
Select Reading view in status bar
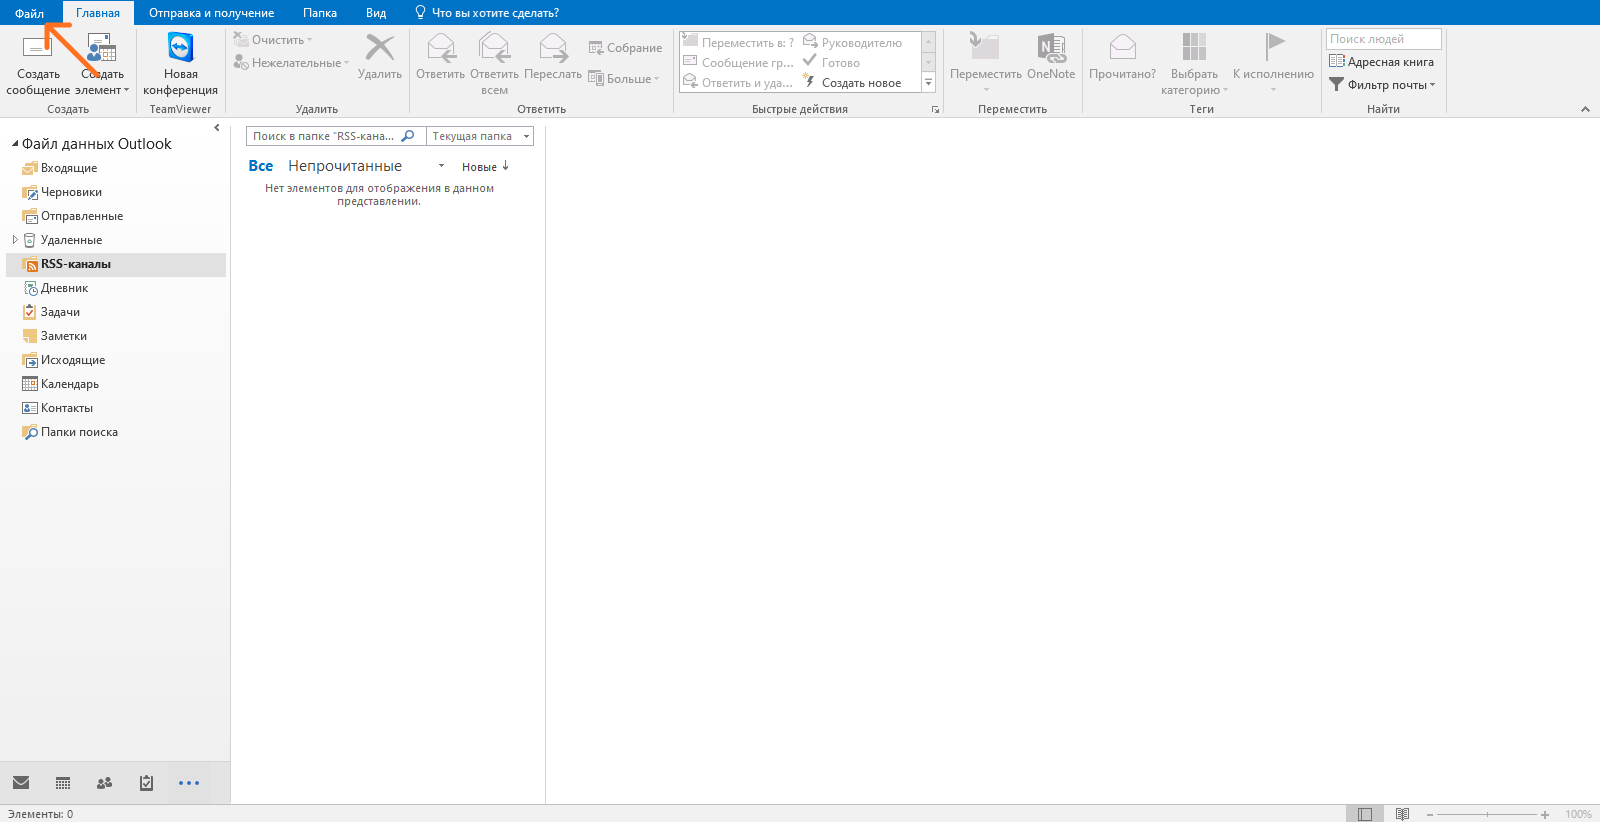tap(1402, 814)
